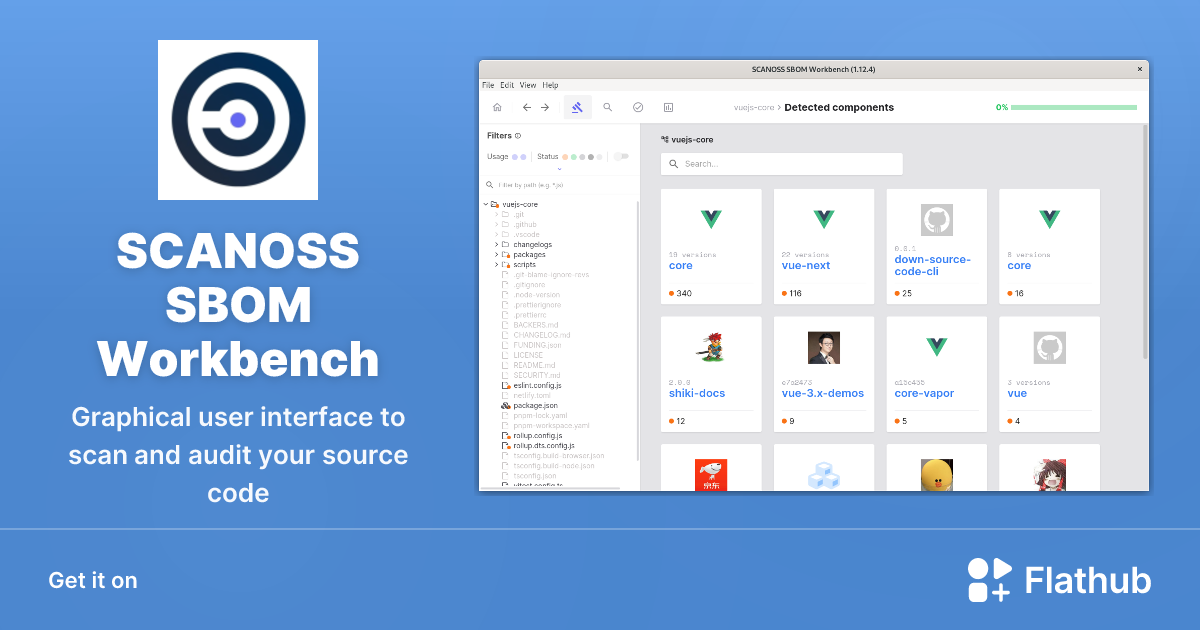Select the highlighted Detected components toolbar icon
Viewport: 1200px width, 630px height.
[577, 107]
